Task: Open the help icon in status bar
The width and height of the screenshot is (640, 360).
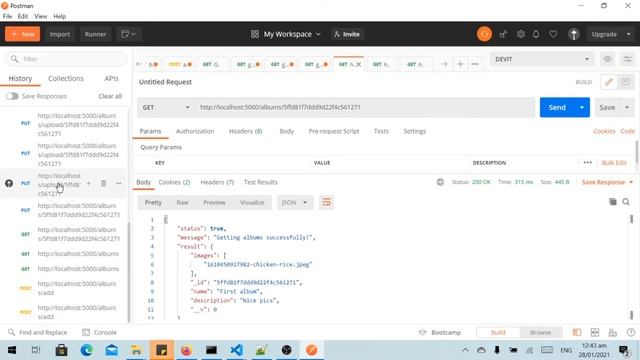Action: click(631, 332)
